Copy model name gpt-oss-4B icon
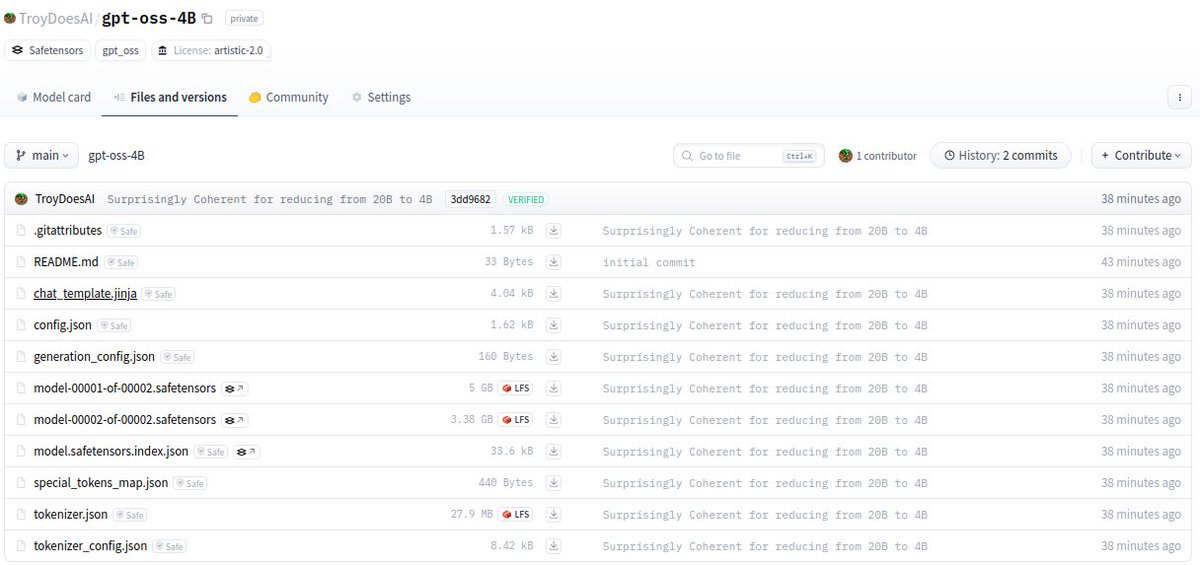This screenshot has height=565, width=1200. click(207, 18)
